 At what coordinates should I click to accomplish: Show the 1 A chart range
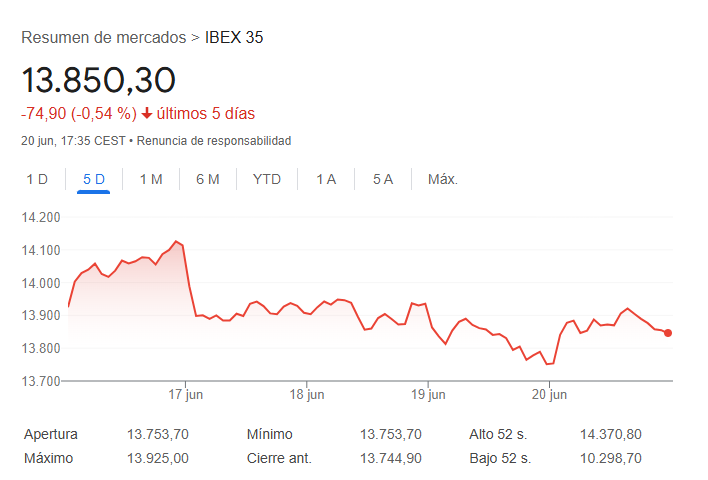coord(326,179)
